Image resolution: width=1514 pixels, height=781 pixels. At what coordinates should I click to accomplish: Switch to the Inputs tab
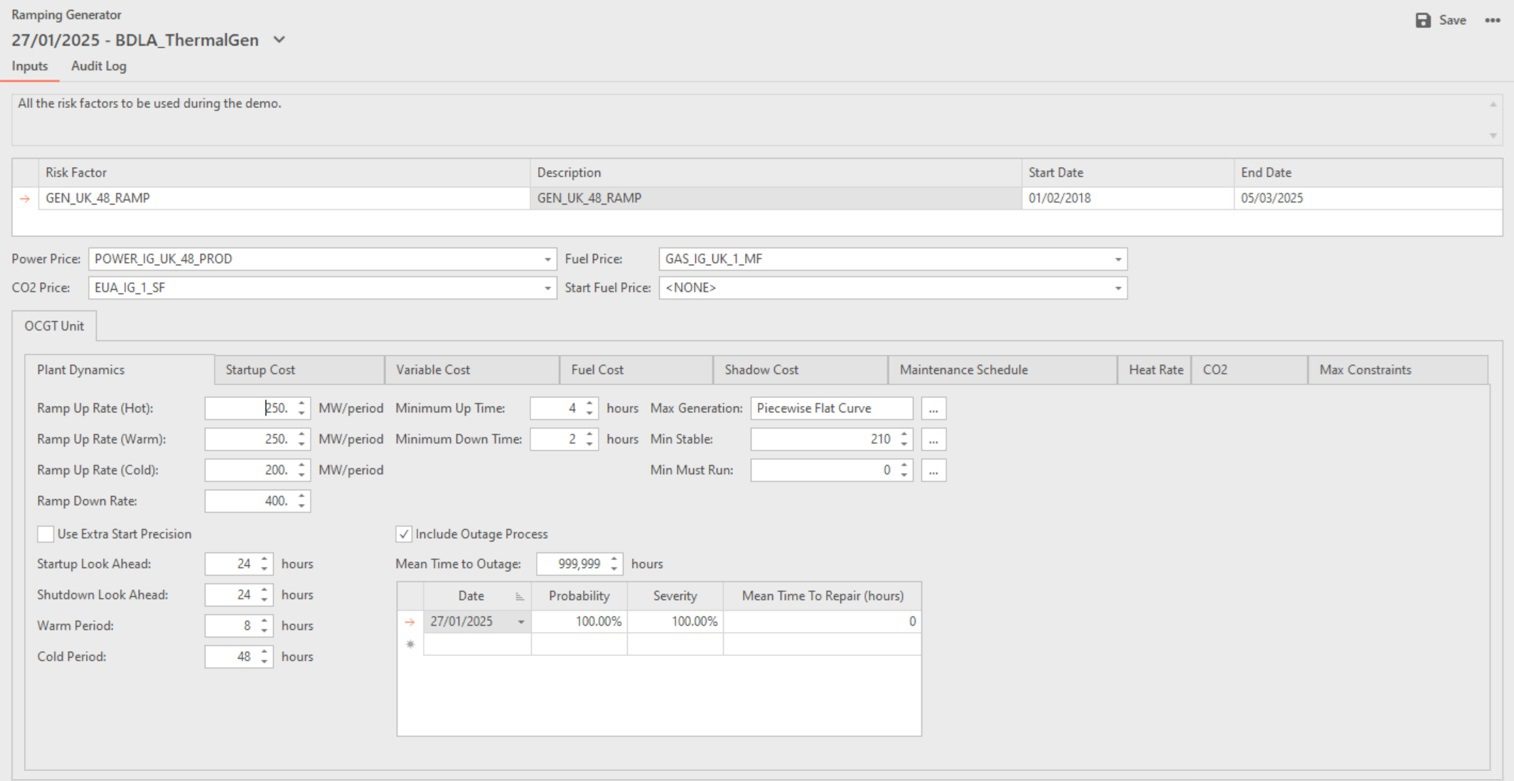pyautogui.click(x=30, y=66)
